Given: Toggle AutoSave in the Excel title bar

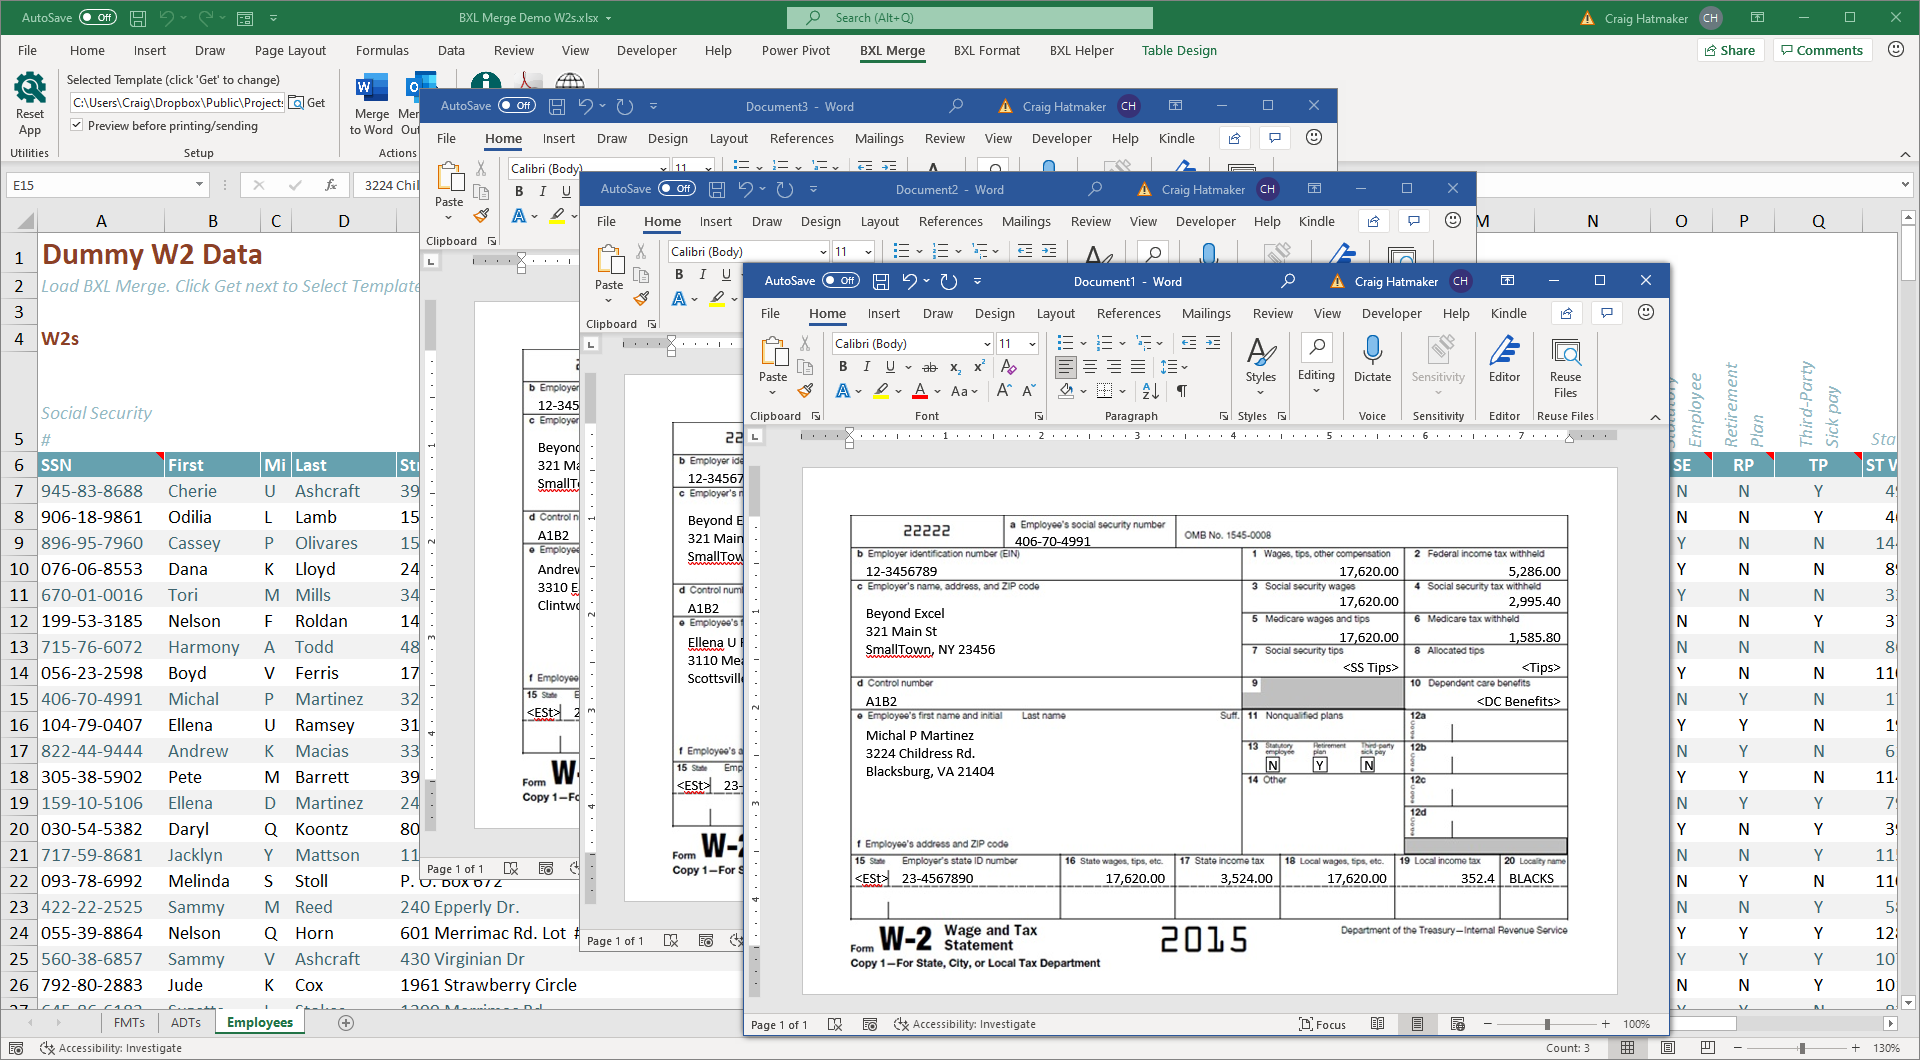Looking at the screenshot, I should [97, 17].
